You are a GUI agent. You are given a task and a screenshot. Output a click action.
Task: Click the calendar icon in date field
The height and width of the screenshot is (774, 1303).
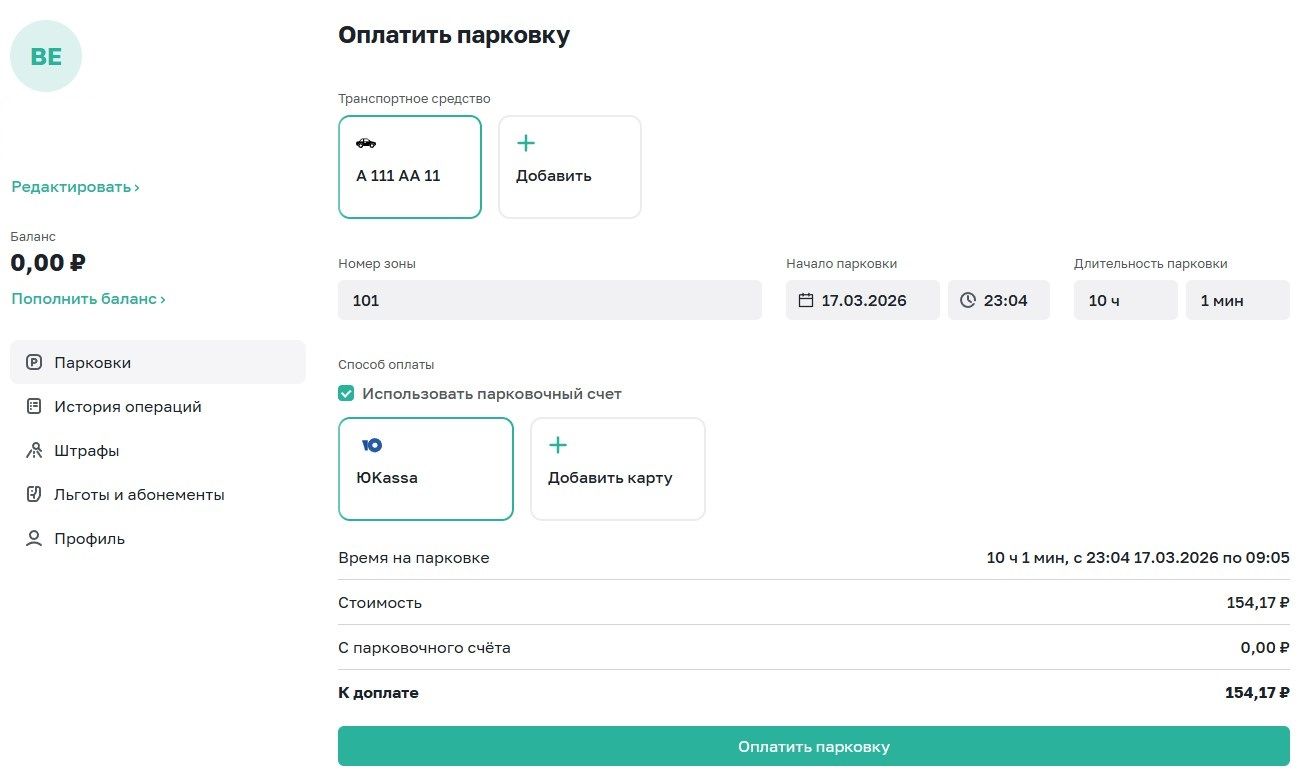806,300
